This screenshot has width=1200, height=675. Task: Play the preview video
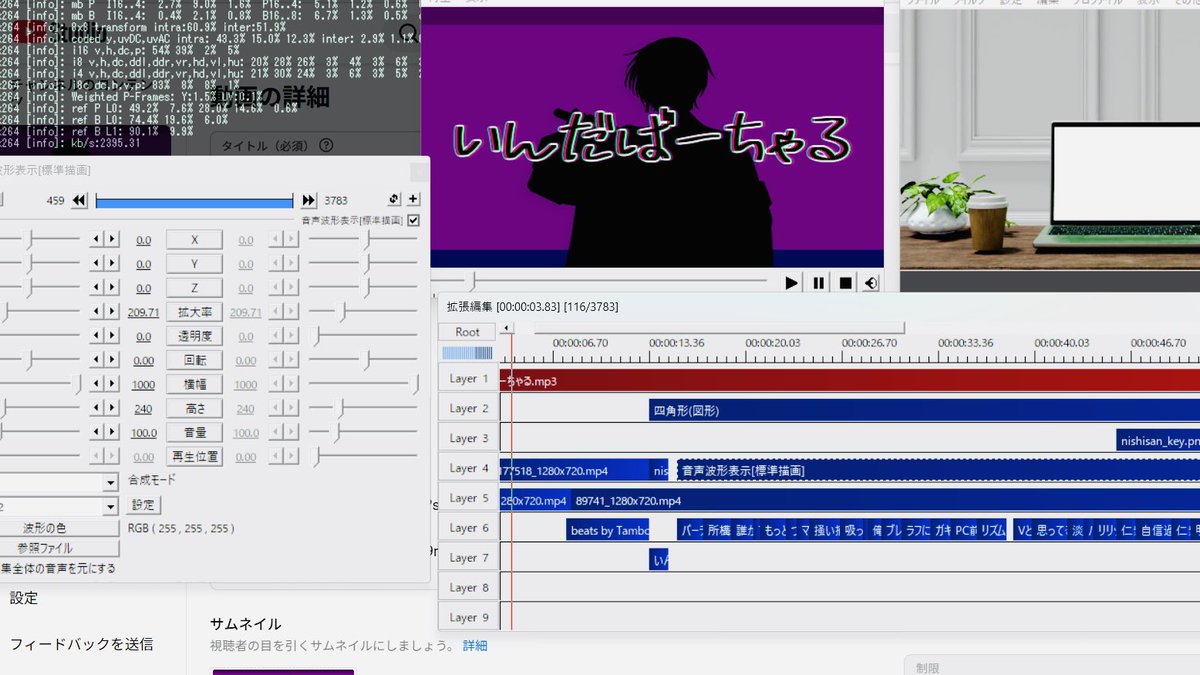pyautogui.click(x=792, y=283)
